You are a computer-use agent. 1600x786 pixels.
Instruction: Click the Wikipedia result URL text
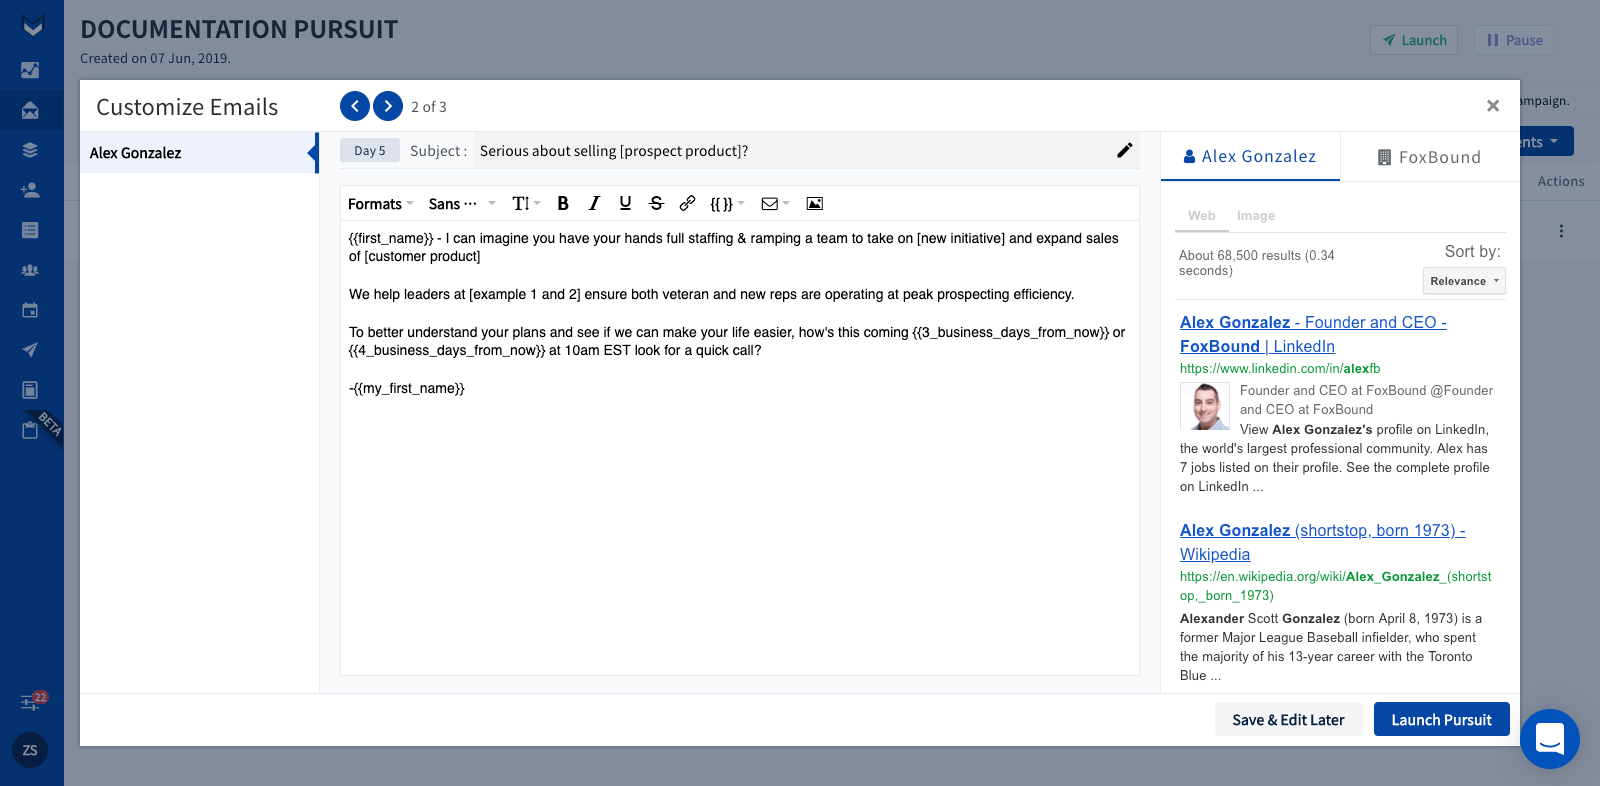(1335, 586)
